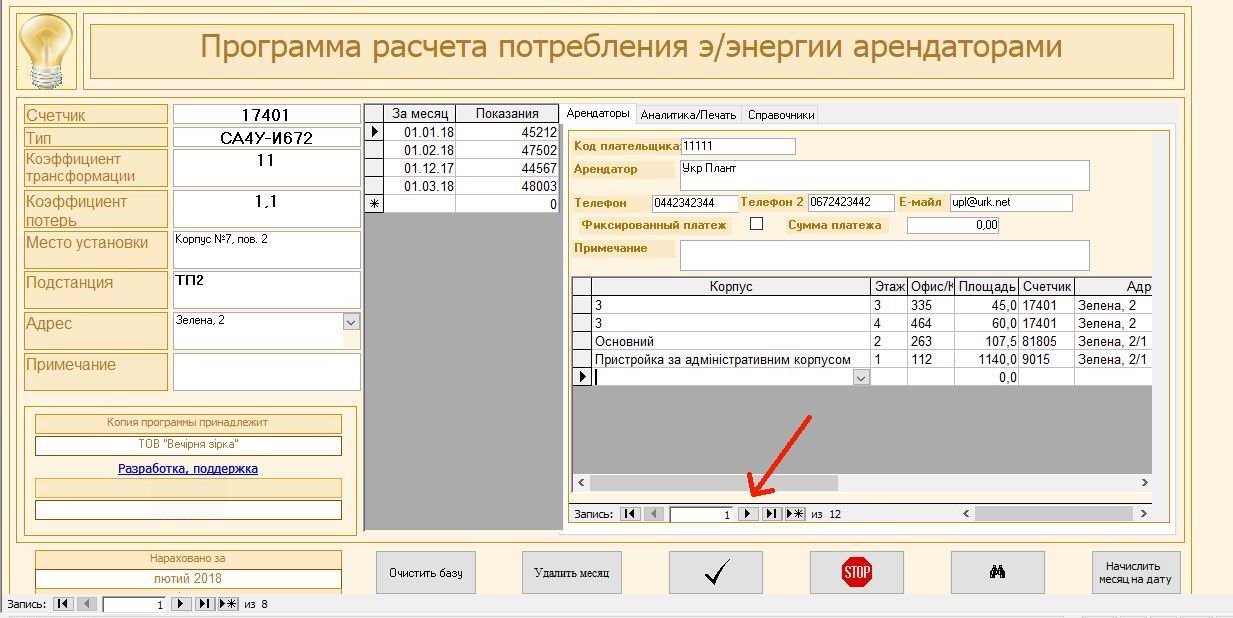Open the Аналитика/Печать tab
The width and height of the screenshot is (1233, 618).
(x=688, y=115)
